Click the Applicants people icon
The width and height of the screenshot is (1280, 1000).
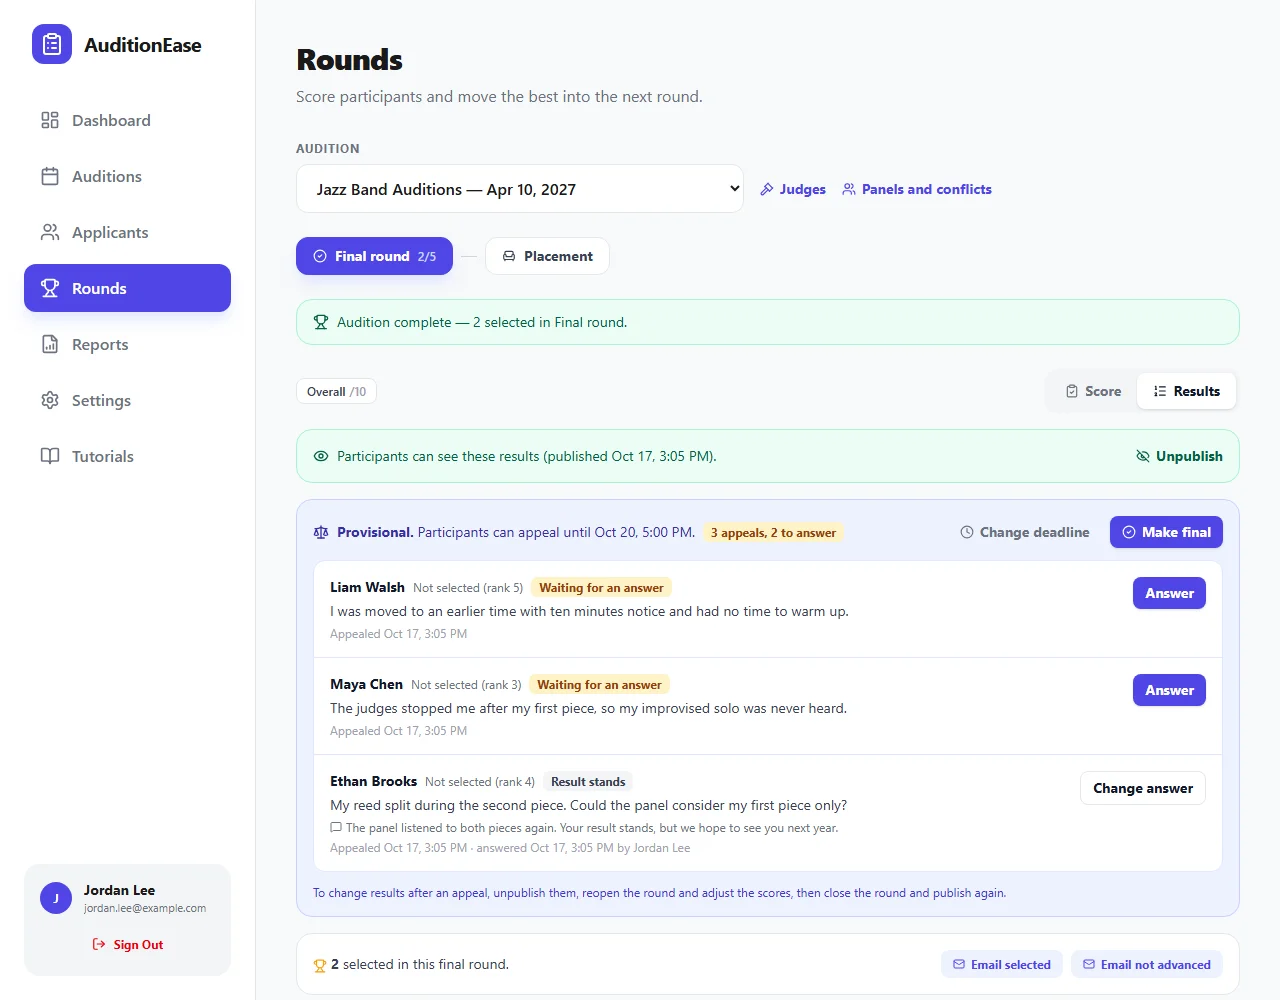point(50,232)
